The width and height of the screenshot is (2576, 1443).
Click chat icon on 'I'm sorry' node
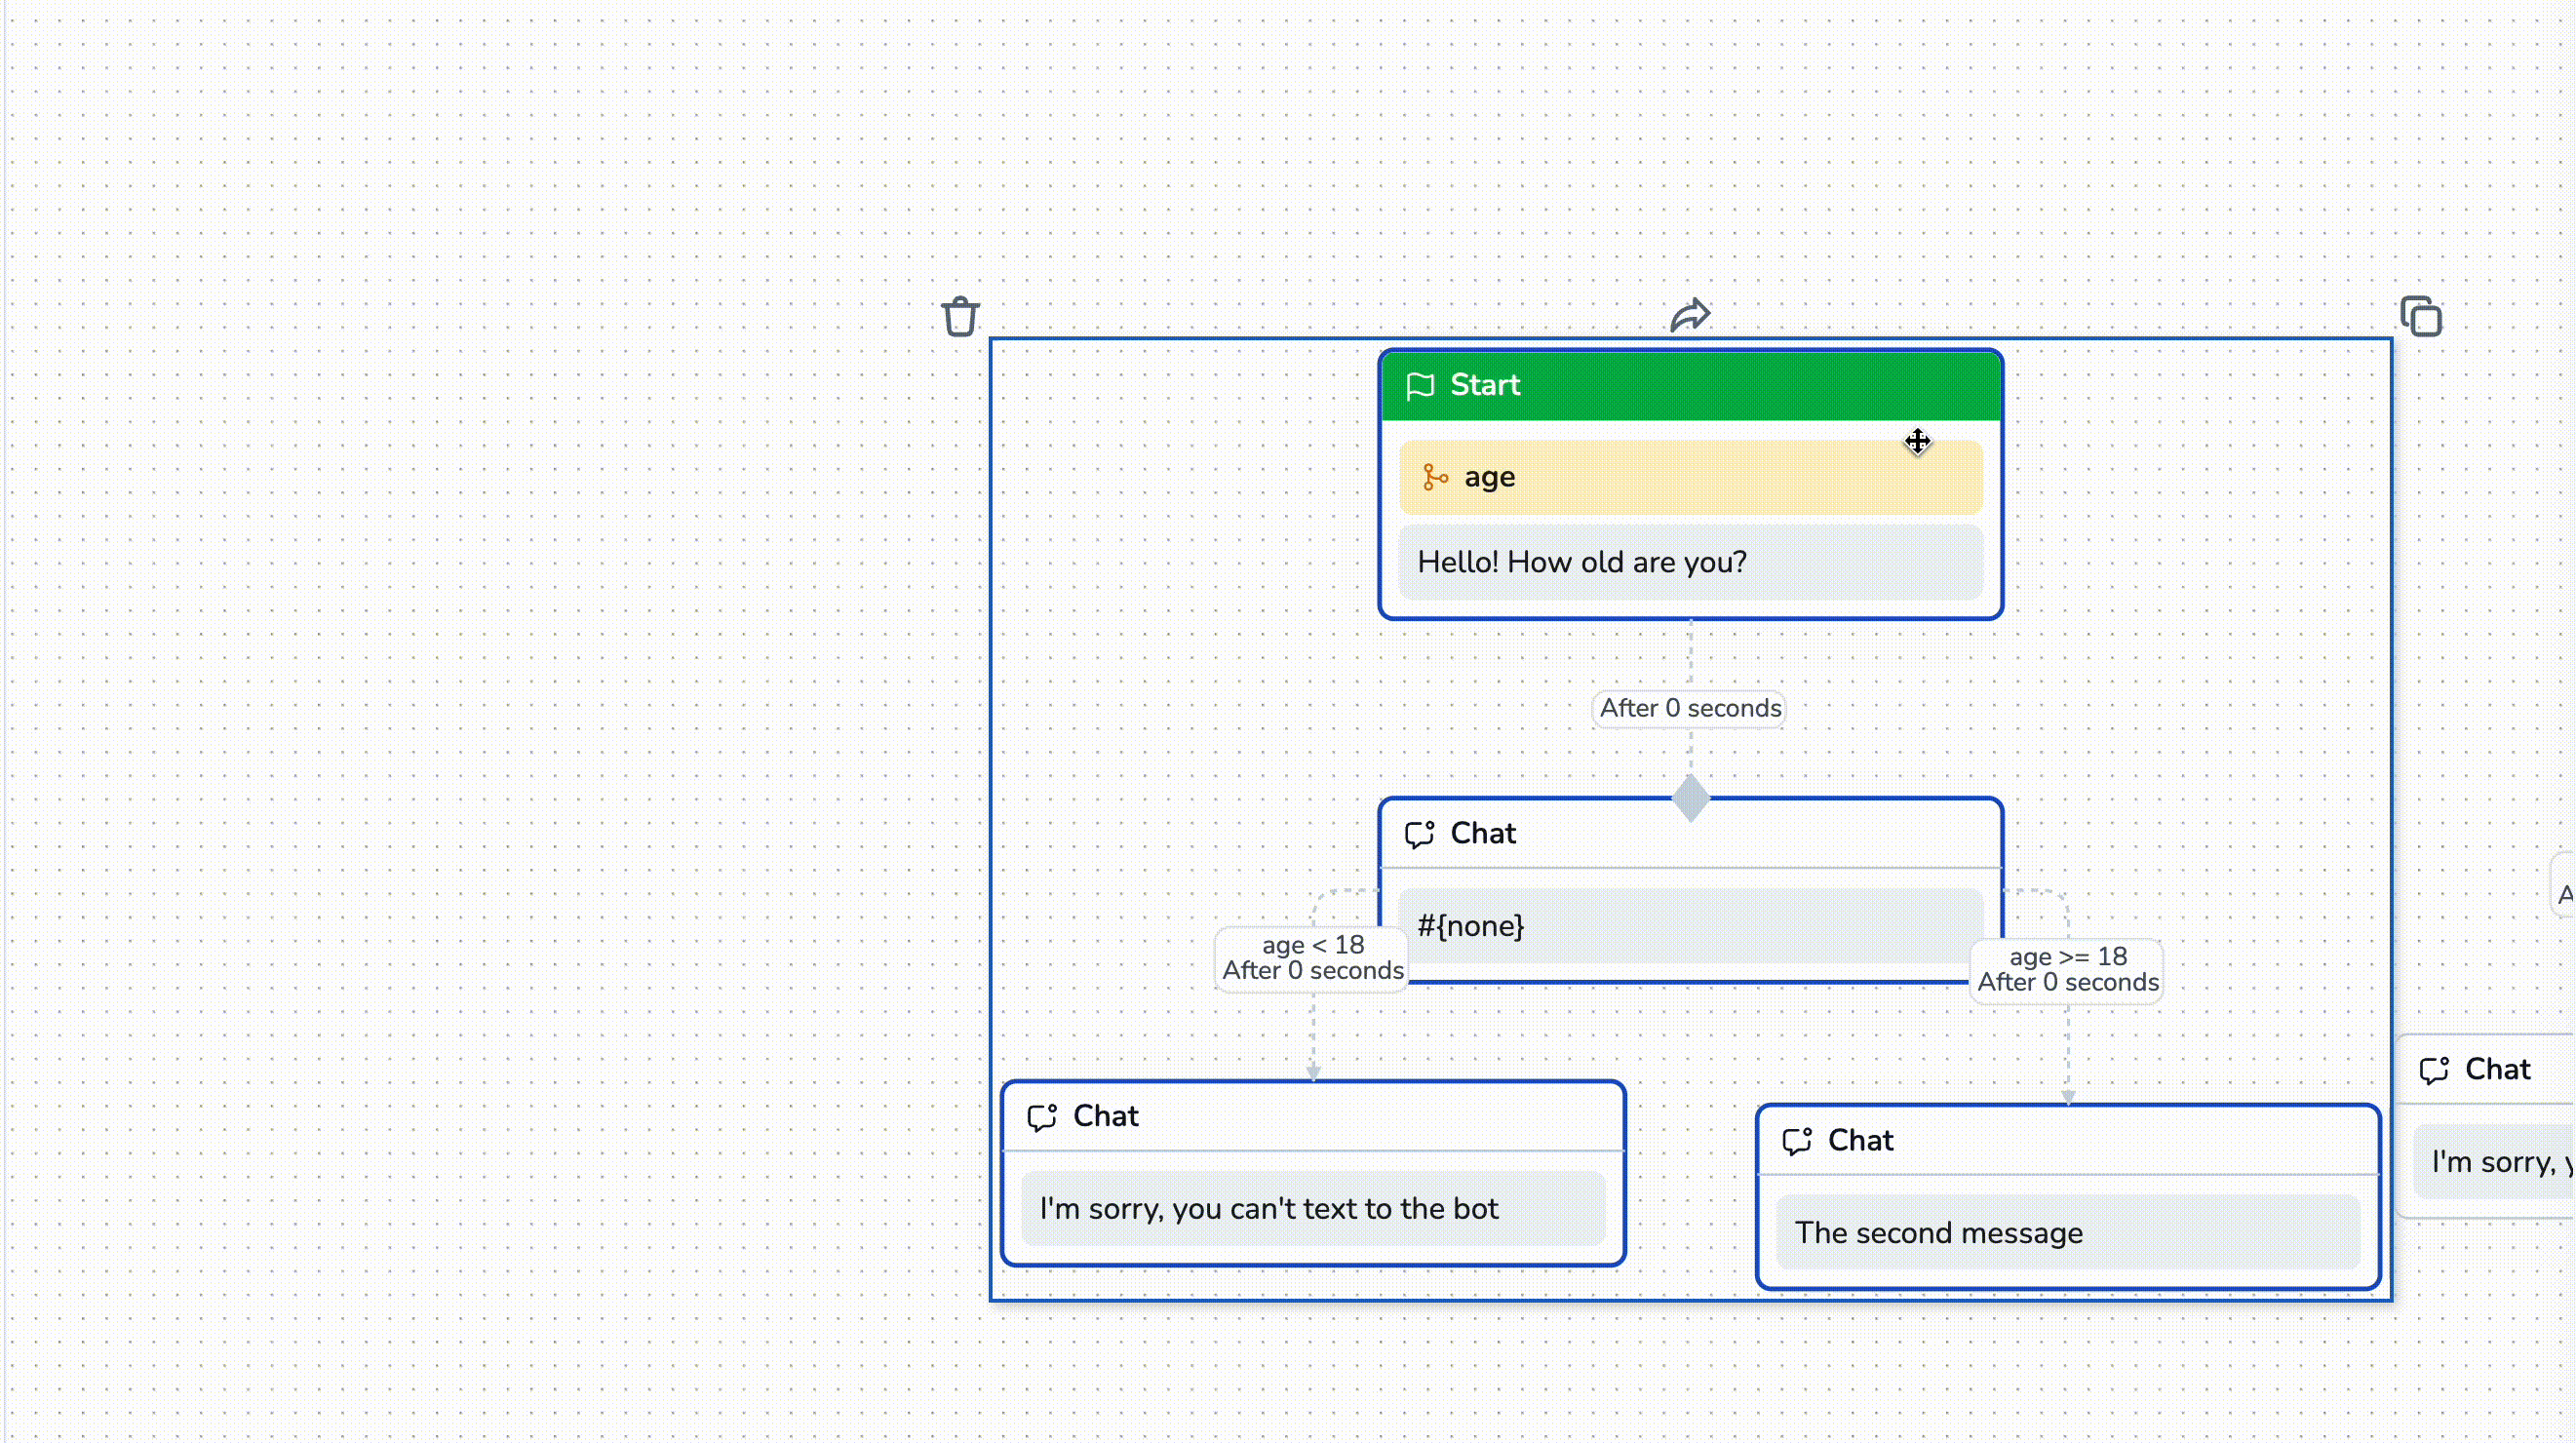[x=1042, y=1117]
